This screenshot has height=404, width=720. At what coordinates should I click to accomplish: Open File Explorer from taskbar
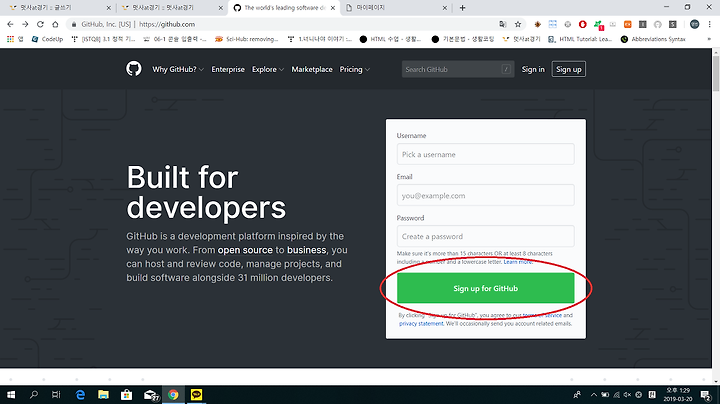point(103,395)
